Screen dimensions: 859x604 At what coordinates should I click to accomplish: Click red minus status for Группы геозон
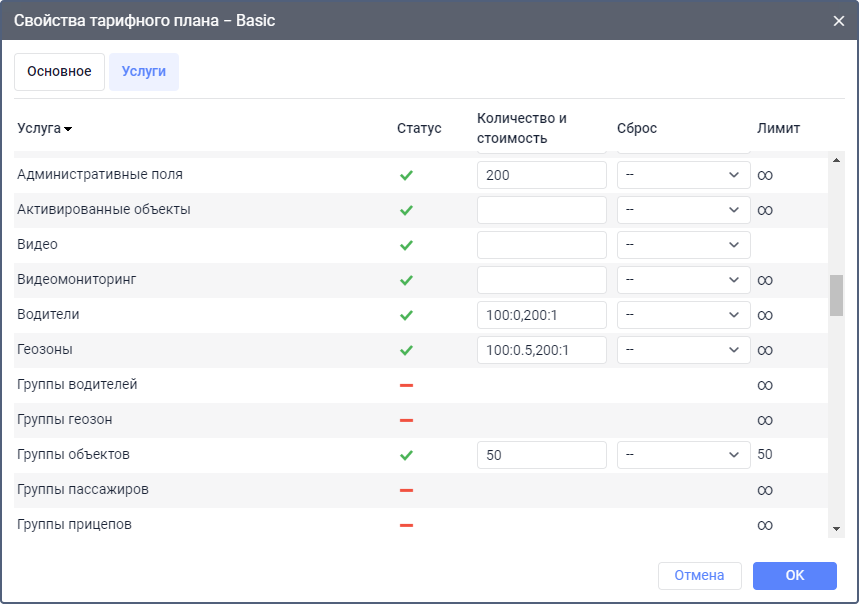406,420
